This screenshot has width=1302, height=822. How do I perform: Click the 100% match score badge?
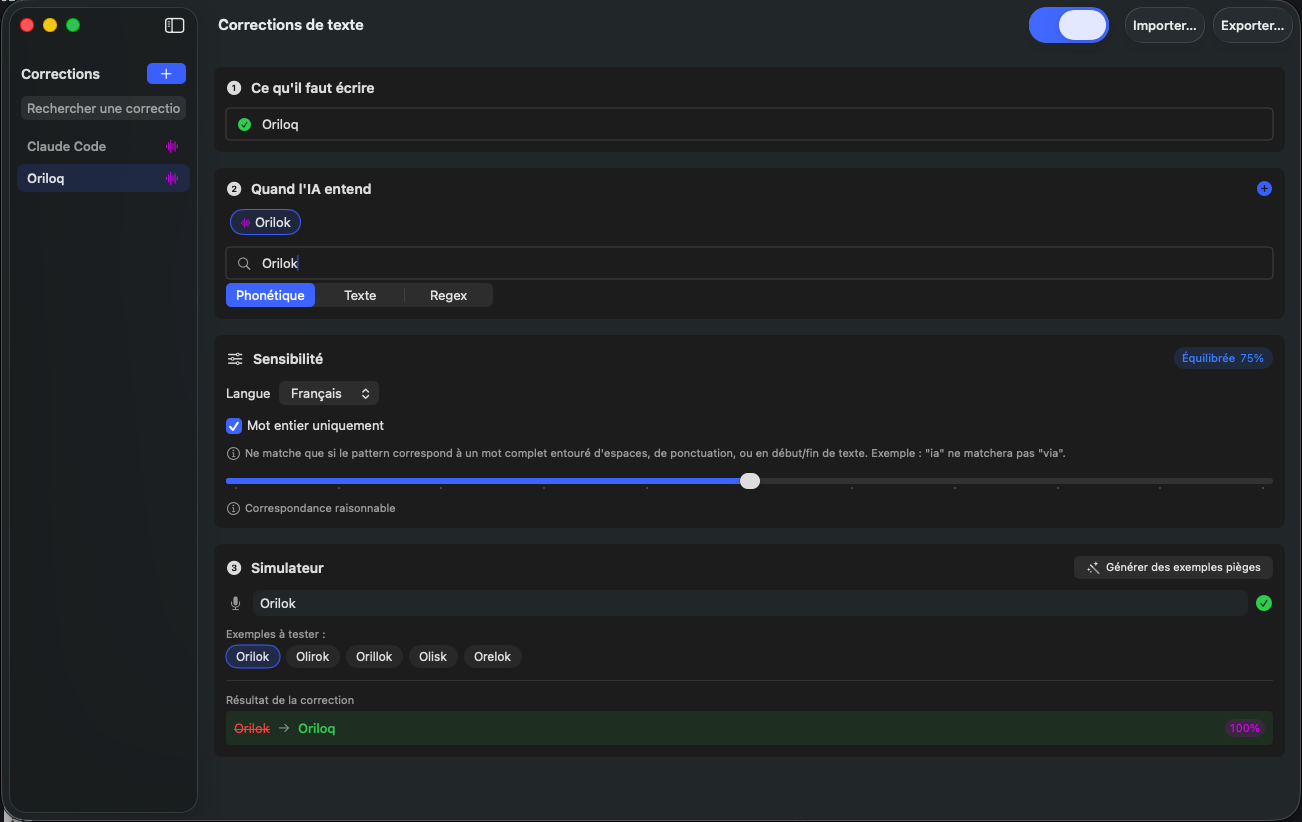coord(1245,728)
